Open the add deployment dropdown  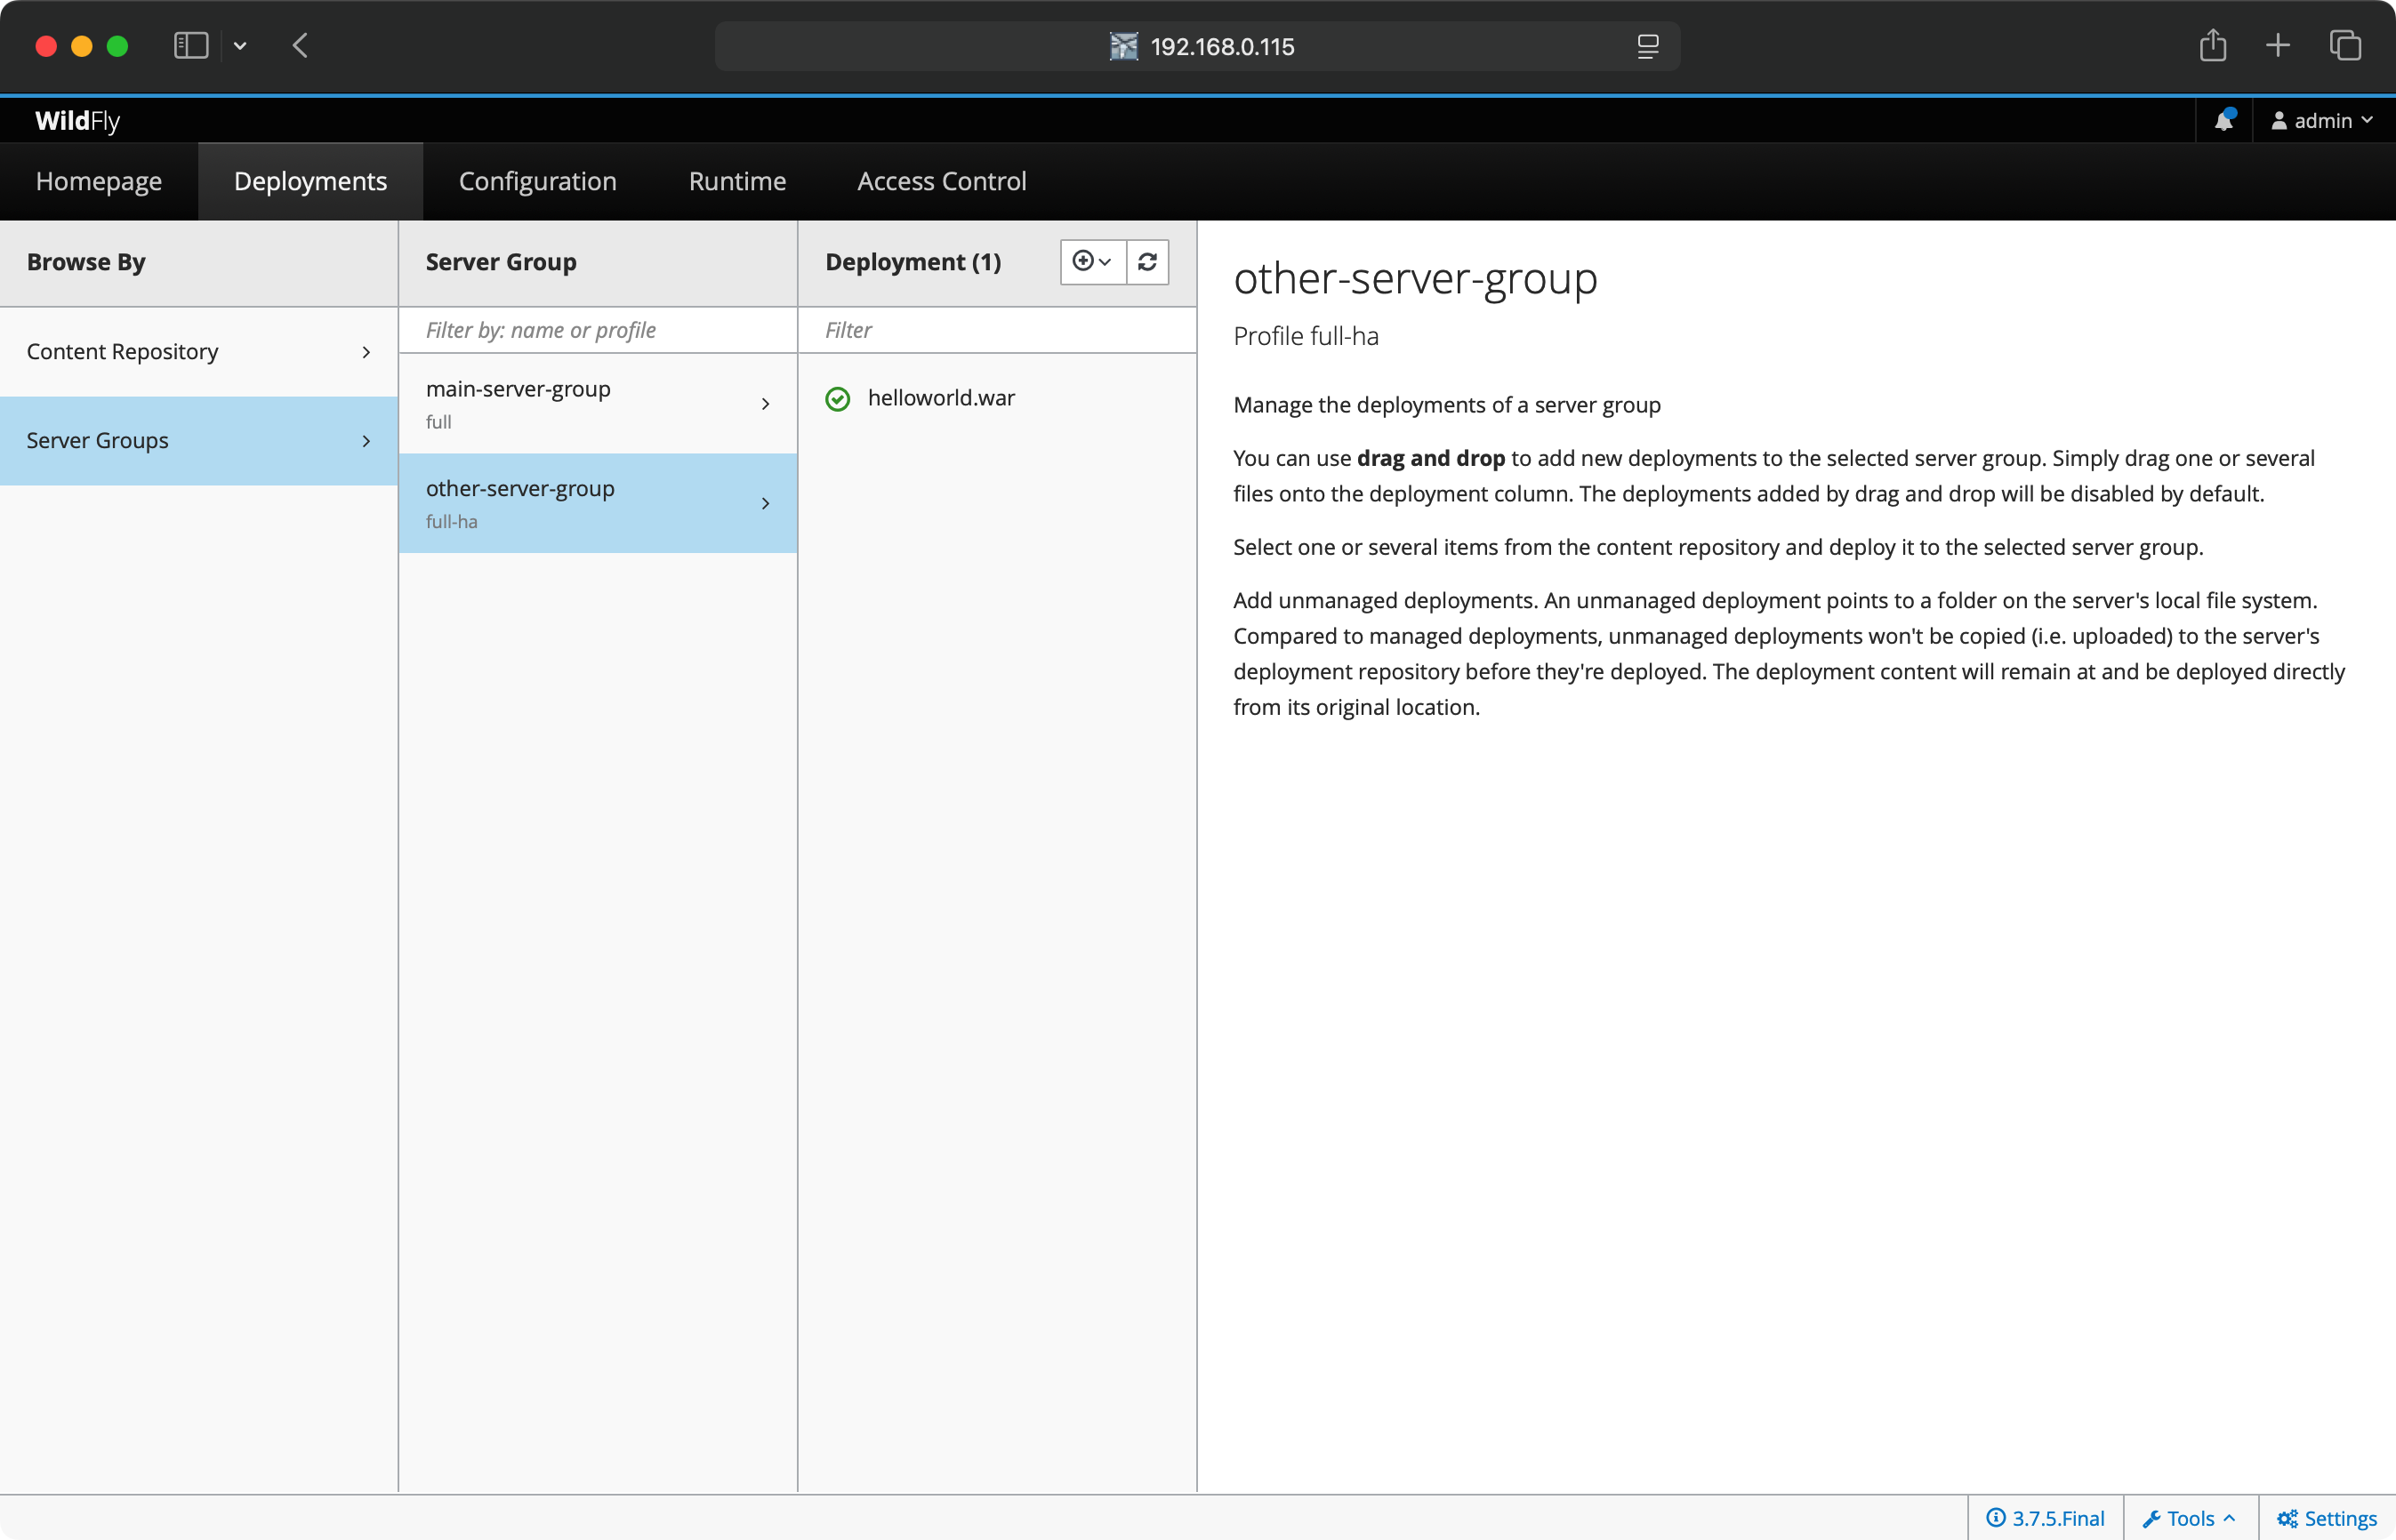(1093, 262)
